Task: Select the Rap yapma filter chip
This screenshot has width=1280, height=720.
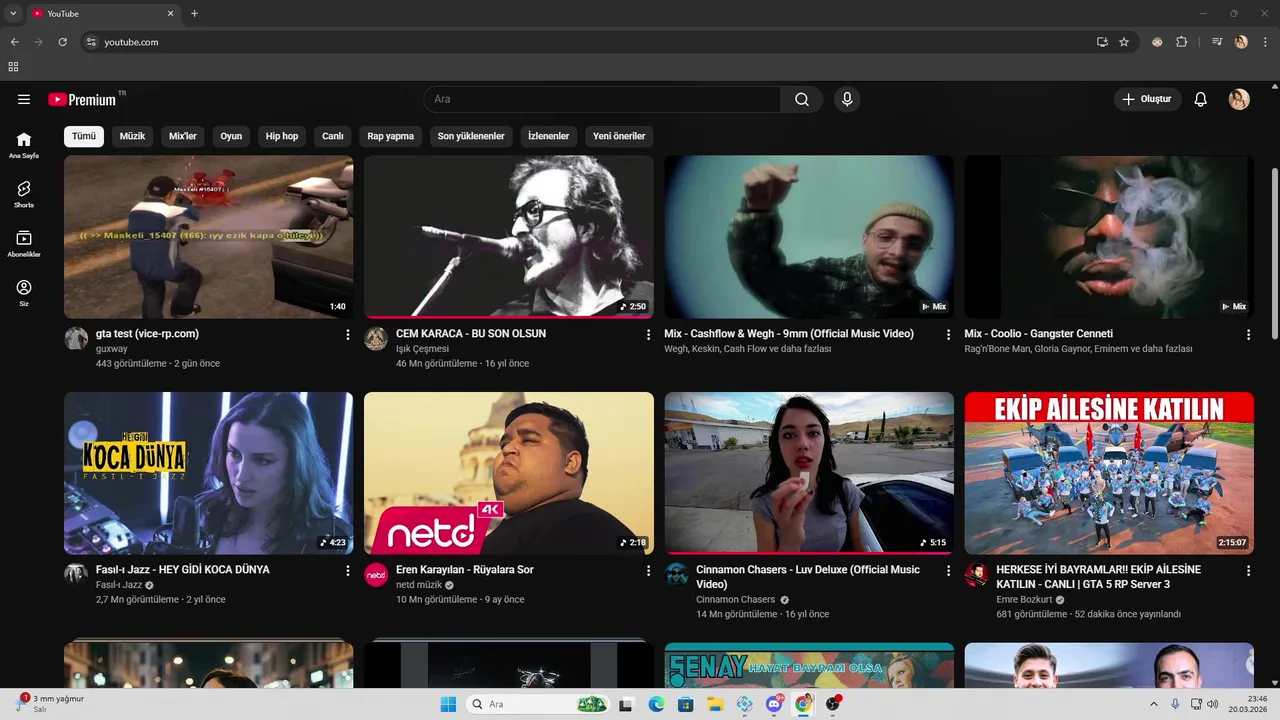Action: 390,136
